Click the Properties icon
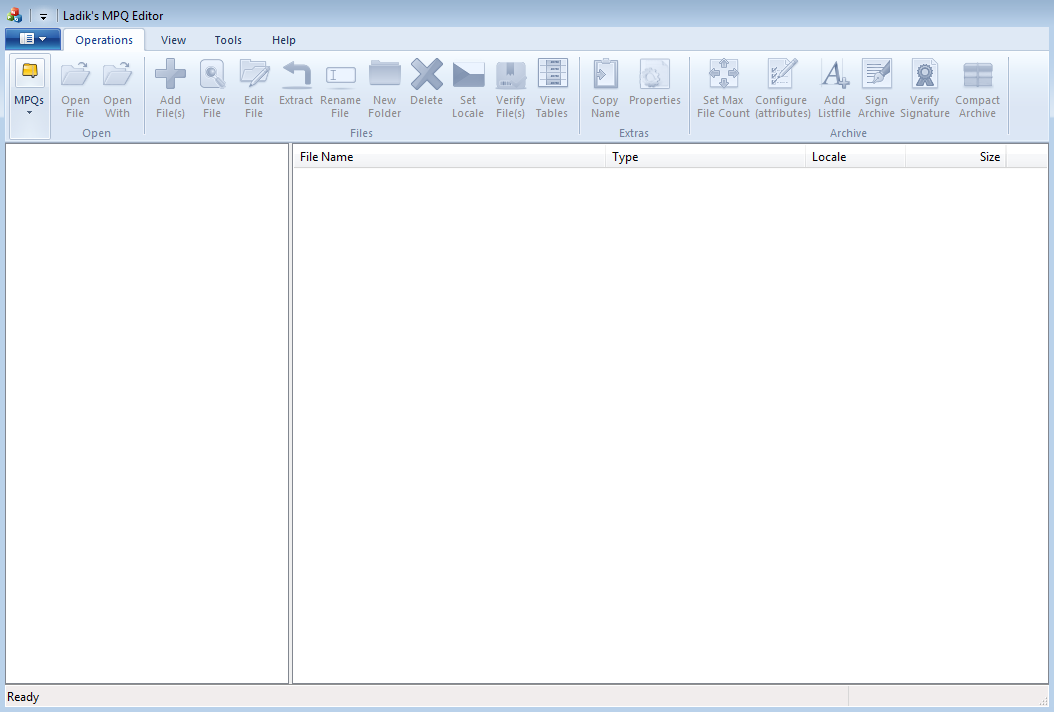 [655, 74]
